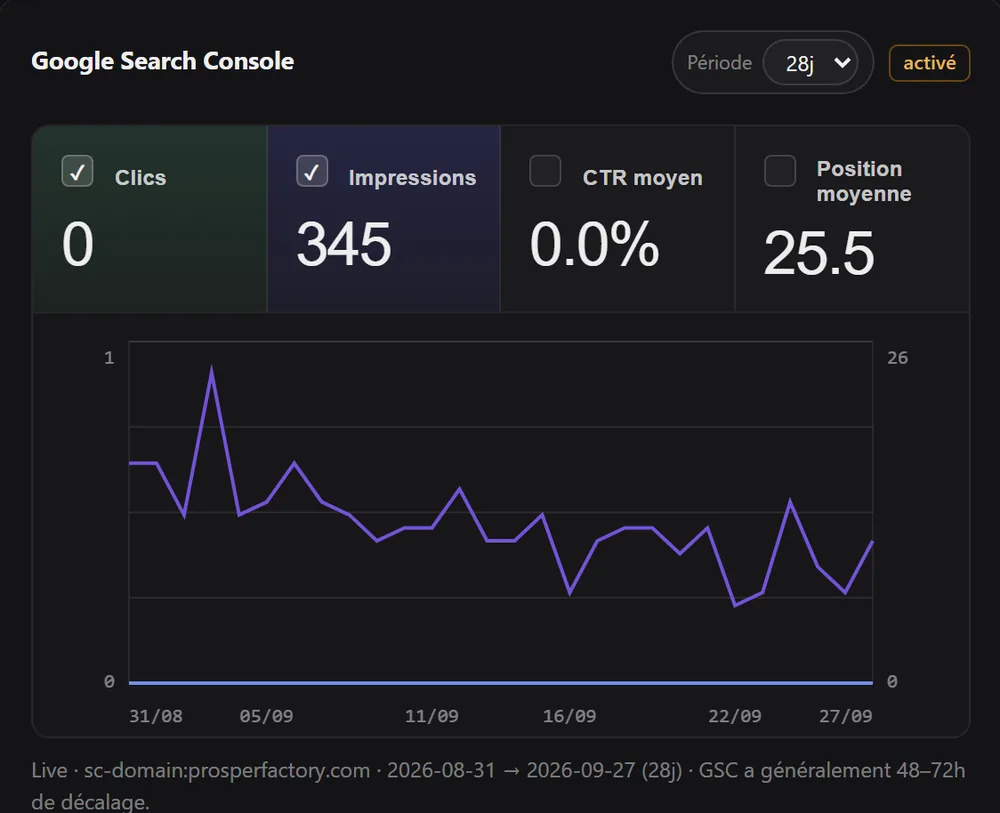
Task: Uncheck the Impressions checkbox
Action: point(312,171)
